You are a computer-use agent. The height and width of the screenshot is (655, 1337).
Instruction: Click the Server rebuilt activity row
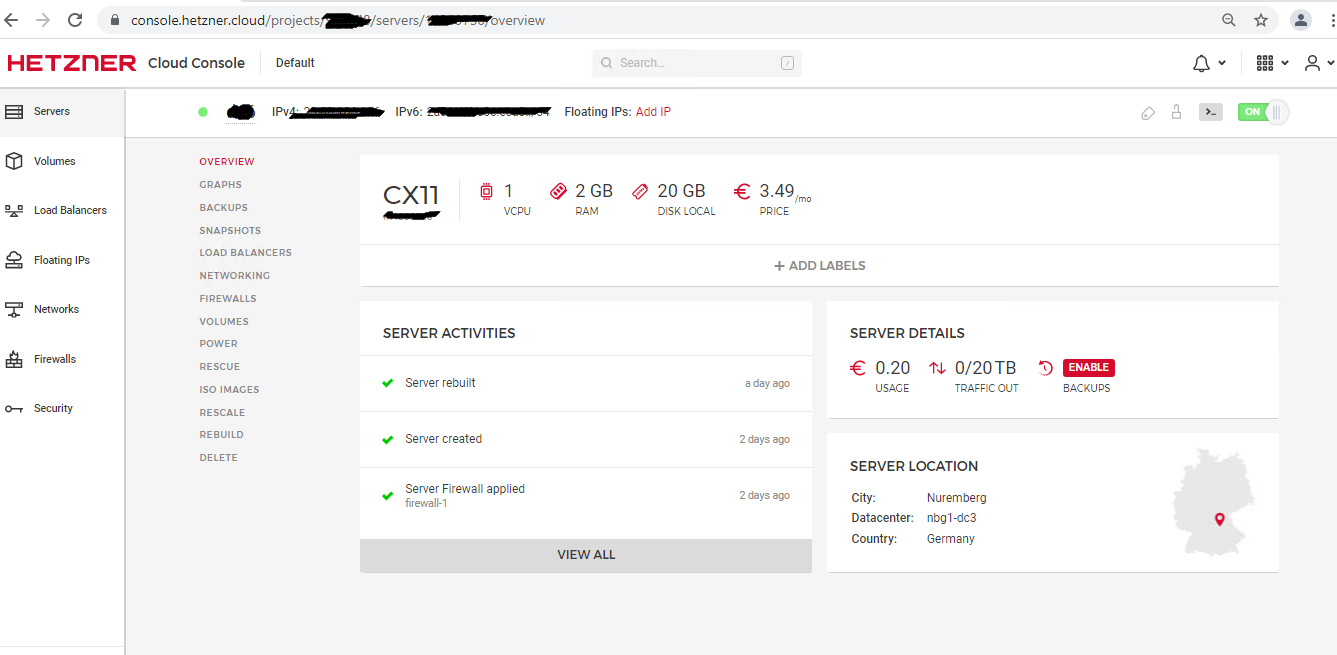click(586, 384)
